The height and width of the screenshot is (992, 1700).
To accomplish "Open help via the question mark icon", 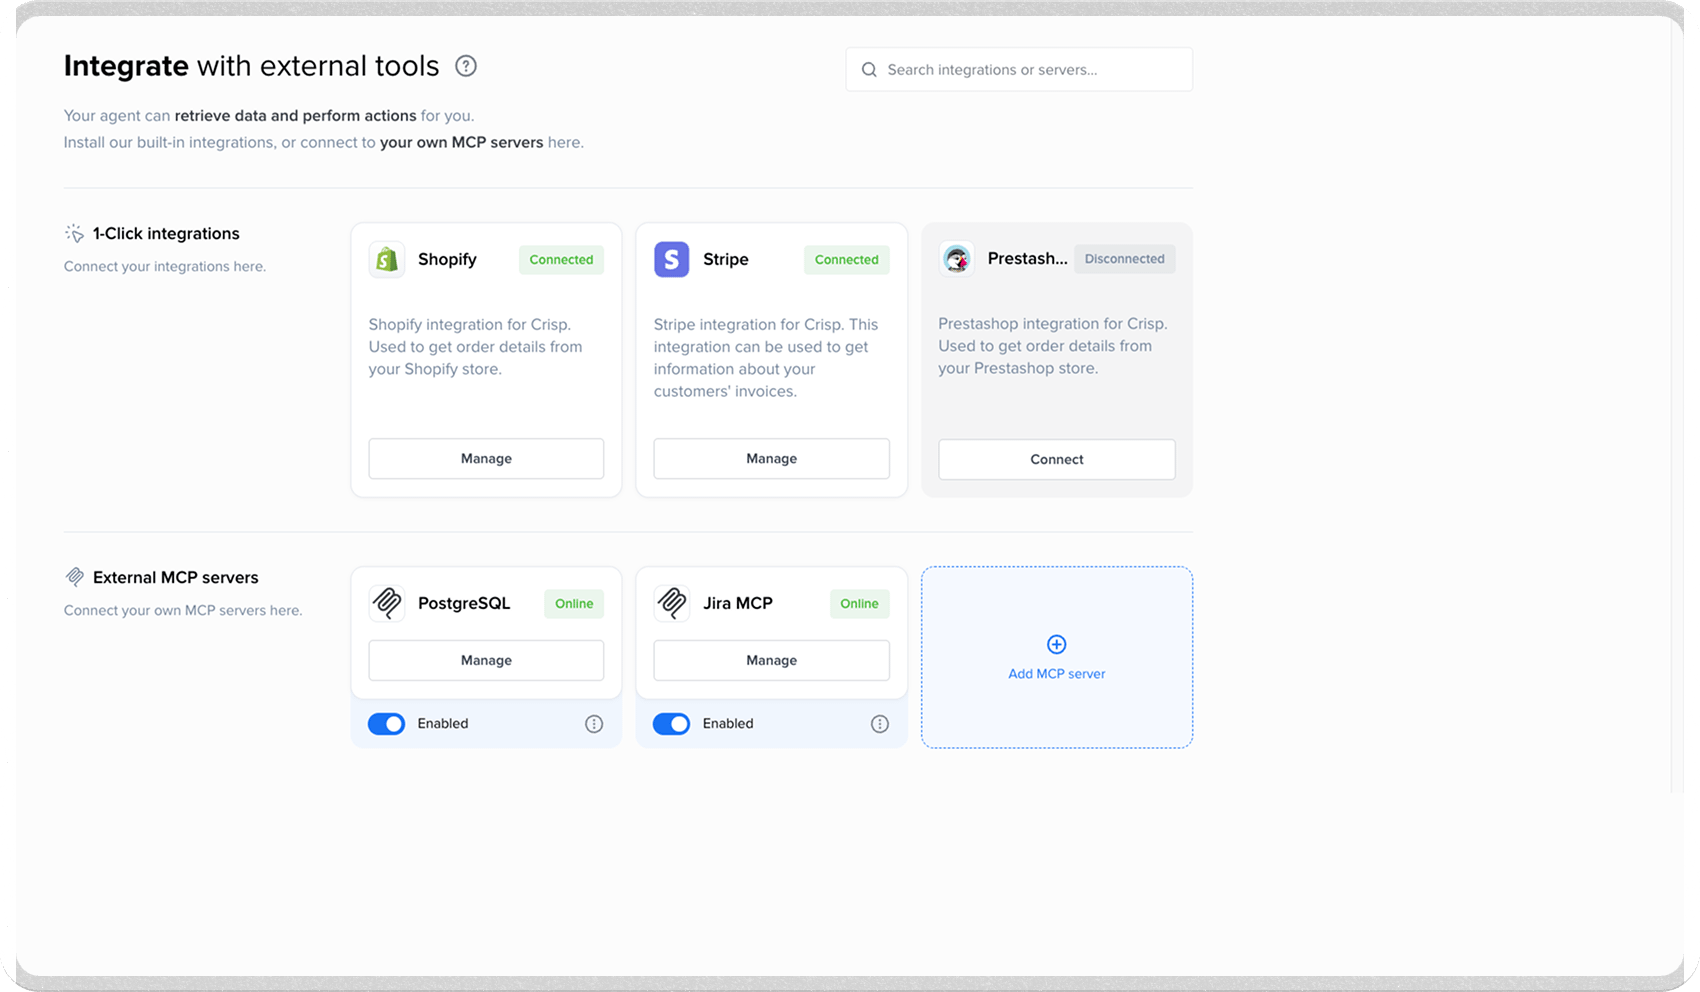I will click(x=465, y=65).
